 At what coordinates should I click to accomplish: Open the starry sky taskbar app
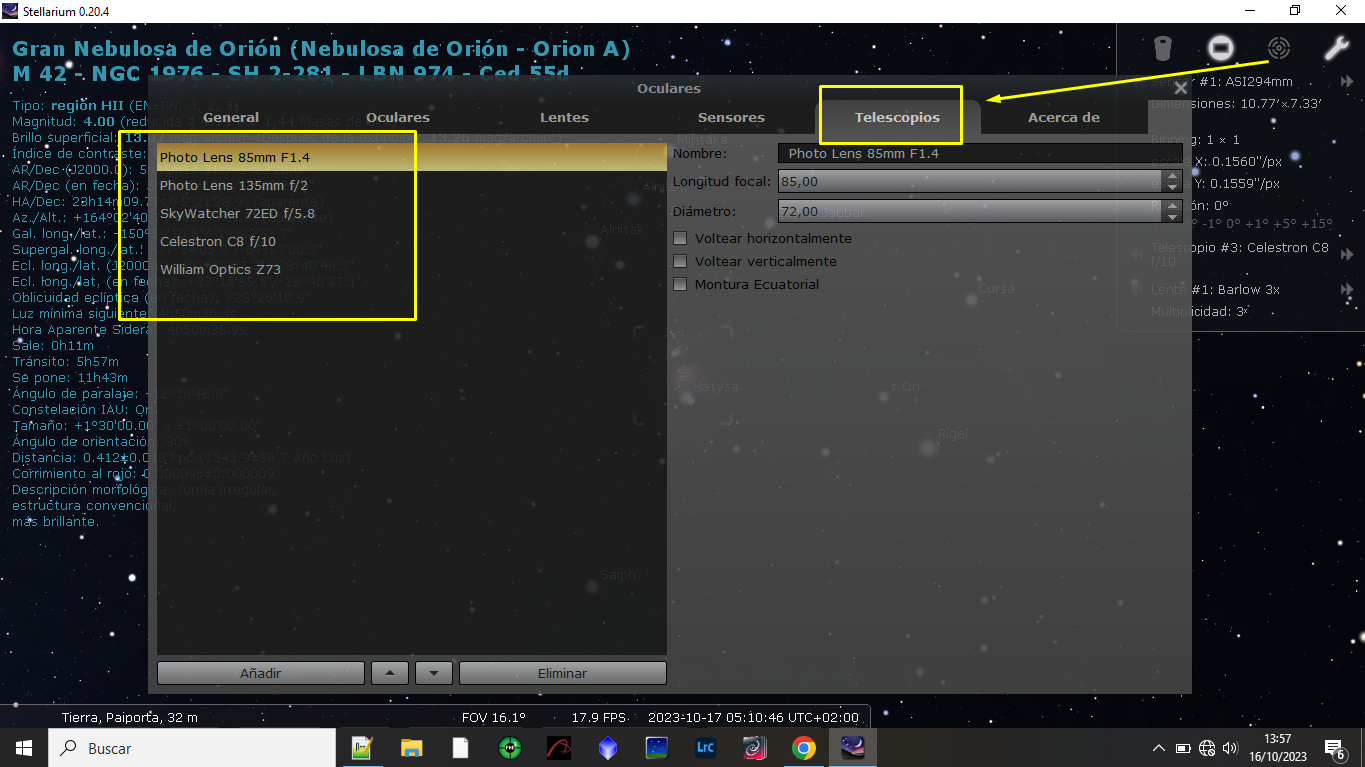657,748
